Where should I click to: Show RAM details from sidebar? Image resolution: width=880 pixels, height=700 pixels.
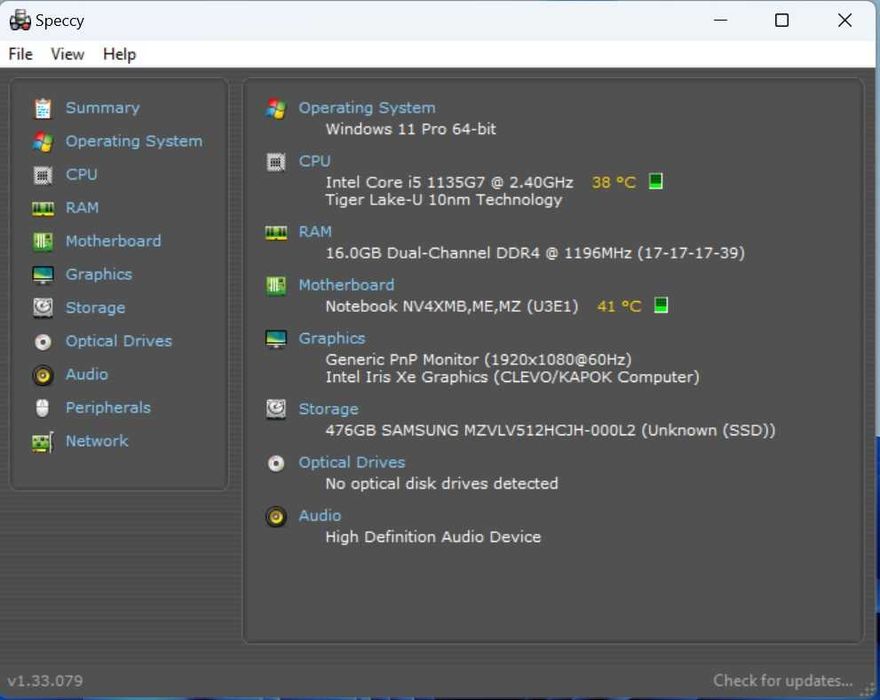(x=82, y=208)
